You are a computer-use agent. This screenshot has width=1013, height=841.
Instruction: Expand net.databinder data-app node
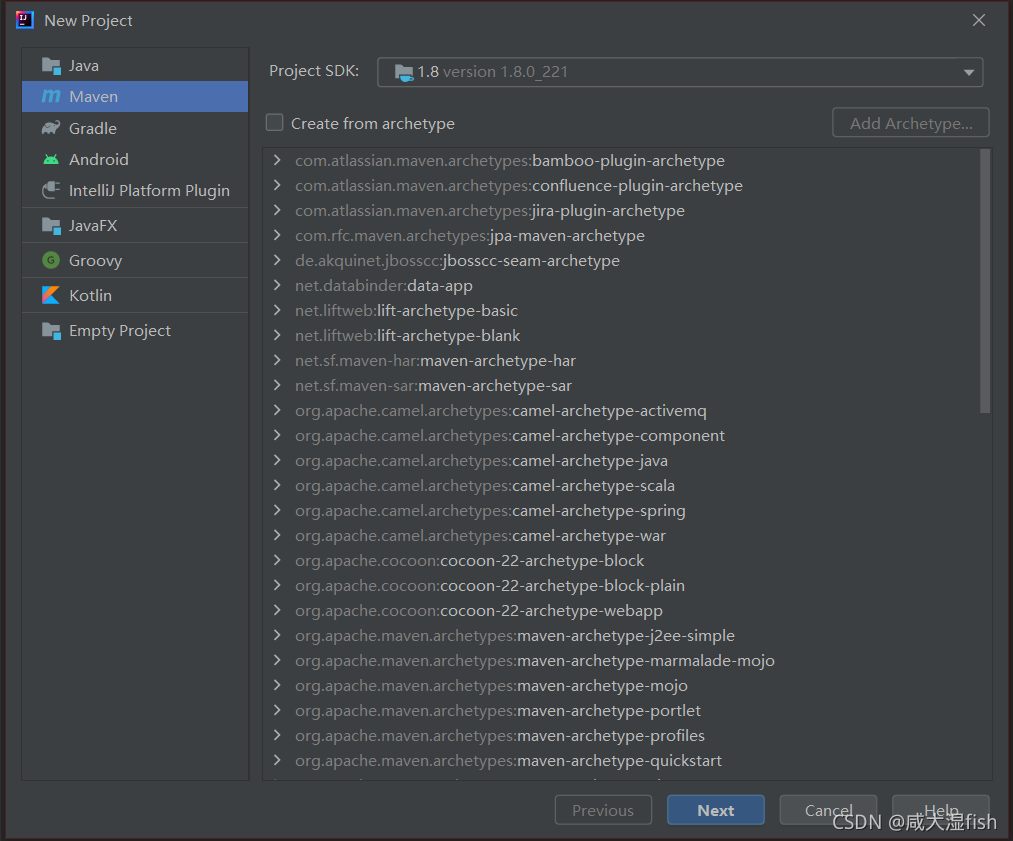click(277, 285)
